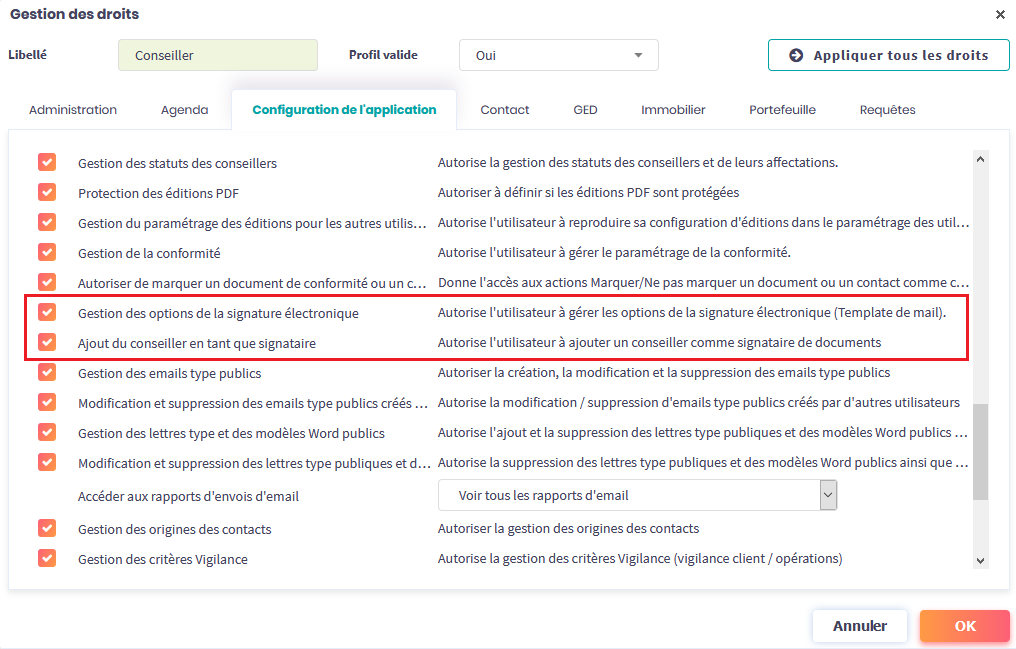Uncheck Gestion de la conformité
Screen dimensions: 1016x649
(x=47, y=252)
